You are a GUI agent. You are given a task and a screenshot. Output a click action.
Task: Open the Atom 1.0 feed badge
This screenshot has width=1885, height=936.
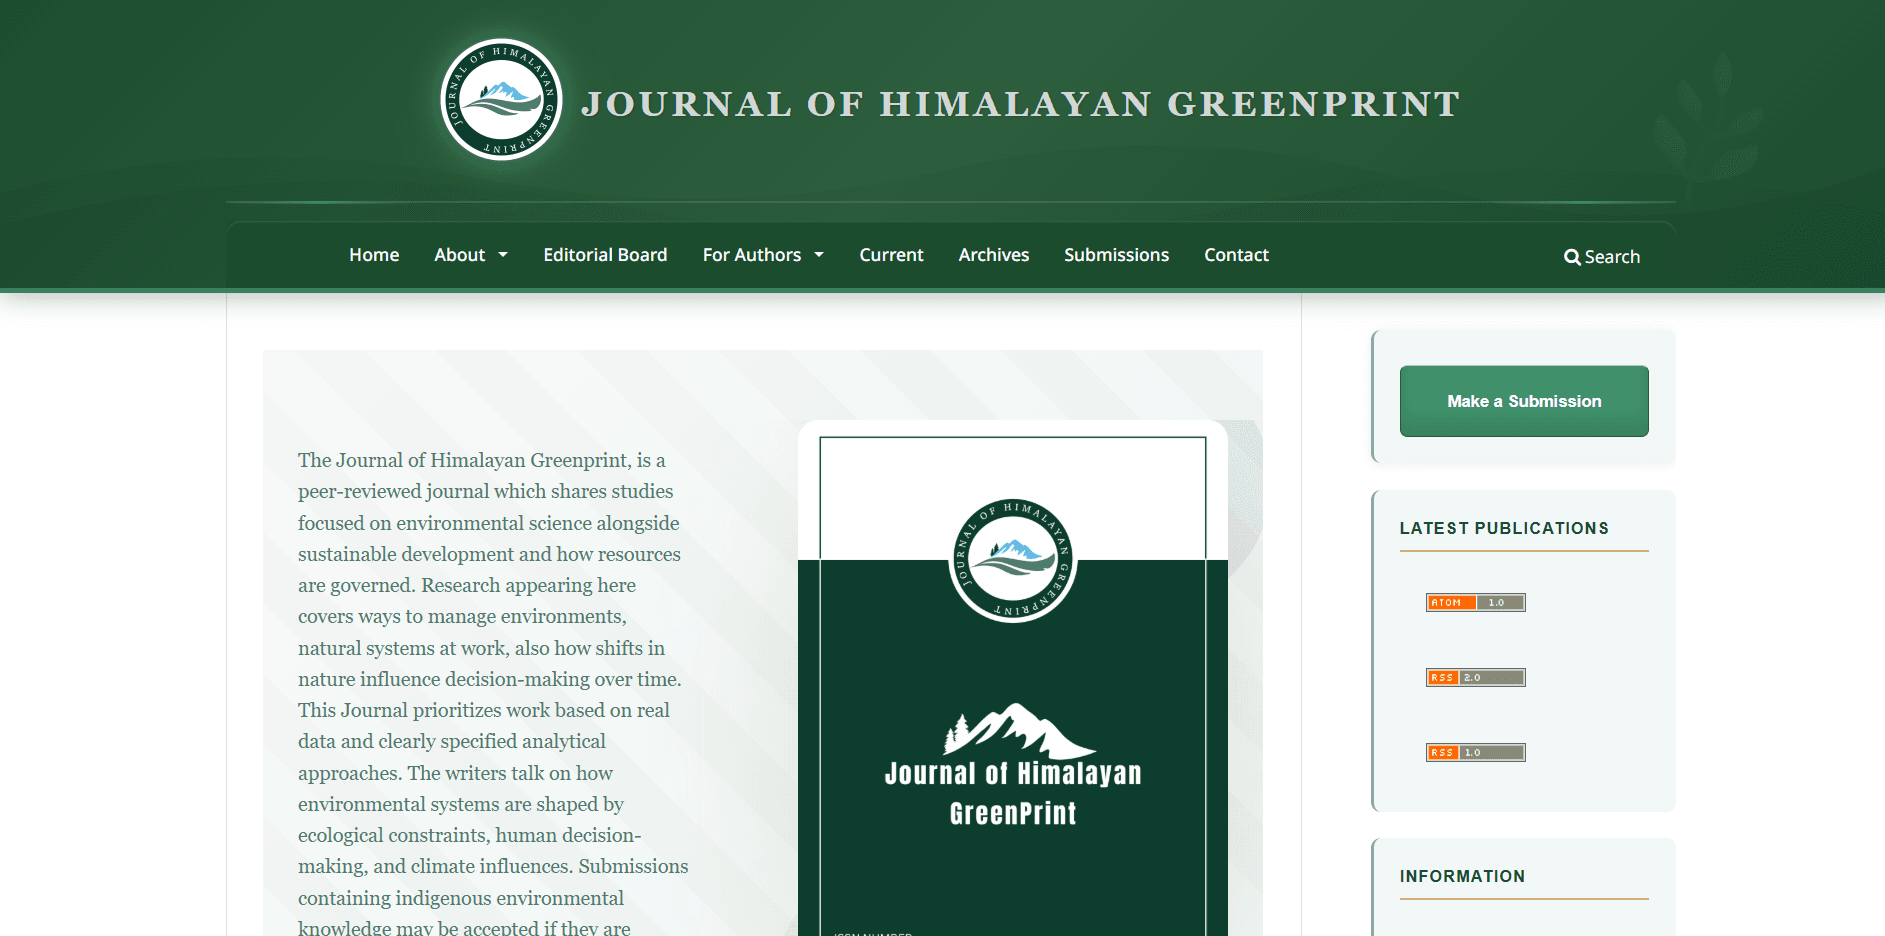click(x=1475, y=602)
